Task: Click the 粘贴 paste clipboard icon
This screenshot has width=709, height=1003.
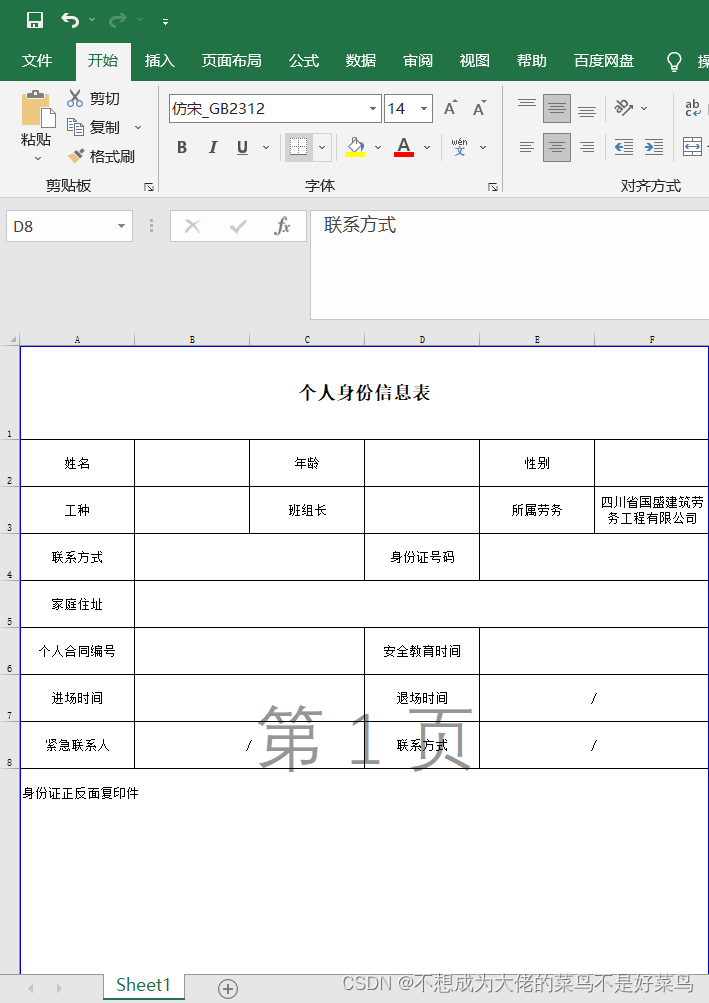Action: click(37, 109)
